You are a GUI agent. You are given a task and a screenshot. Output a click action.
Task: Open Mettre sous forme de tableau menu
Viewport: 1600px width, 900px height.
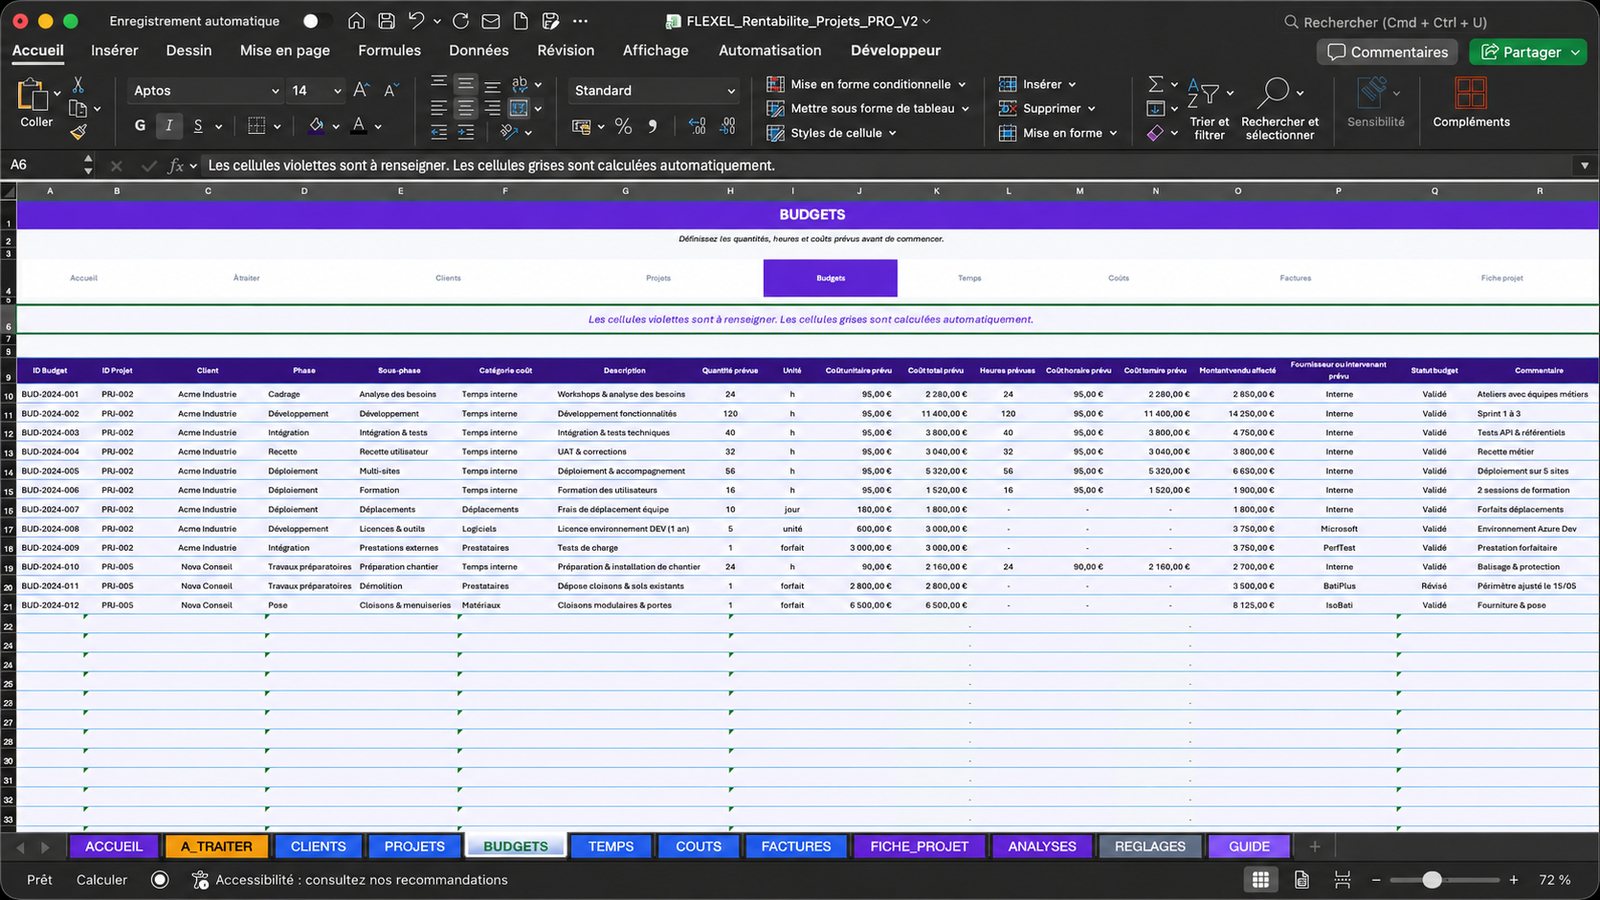[x=868, y=108]
